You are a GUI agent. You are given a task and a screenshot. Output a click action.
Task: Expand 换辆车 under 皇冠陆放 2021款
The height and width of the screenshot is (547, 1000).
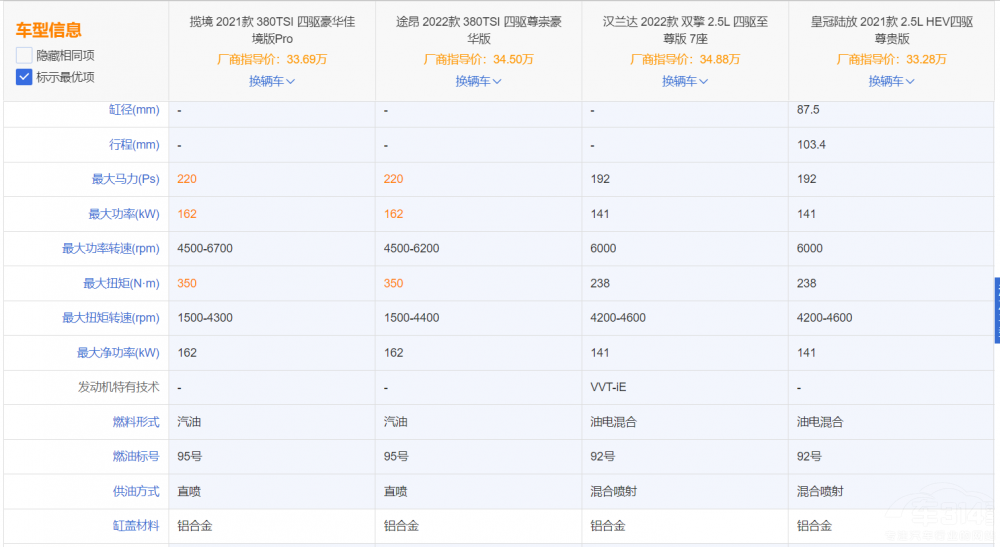(x=891, y=81)
